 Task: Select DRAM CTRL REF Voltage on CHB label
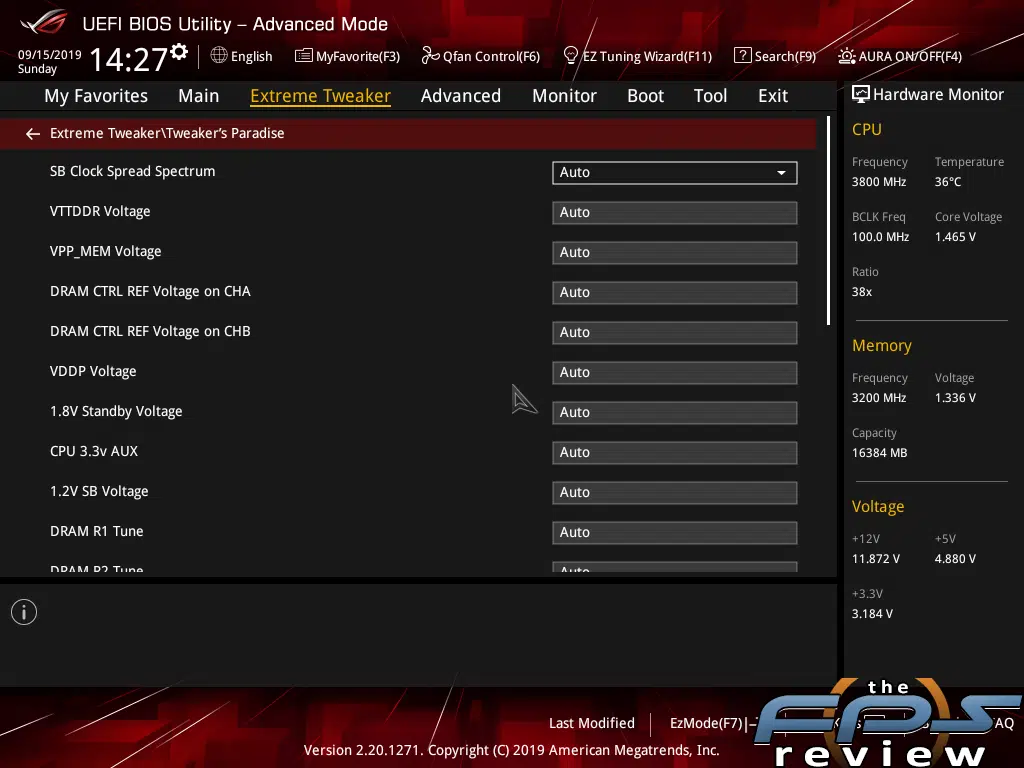150,331
